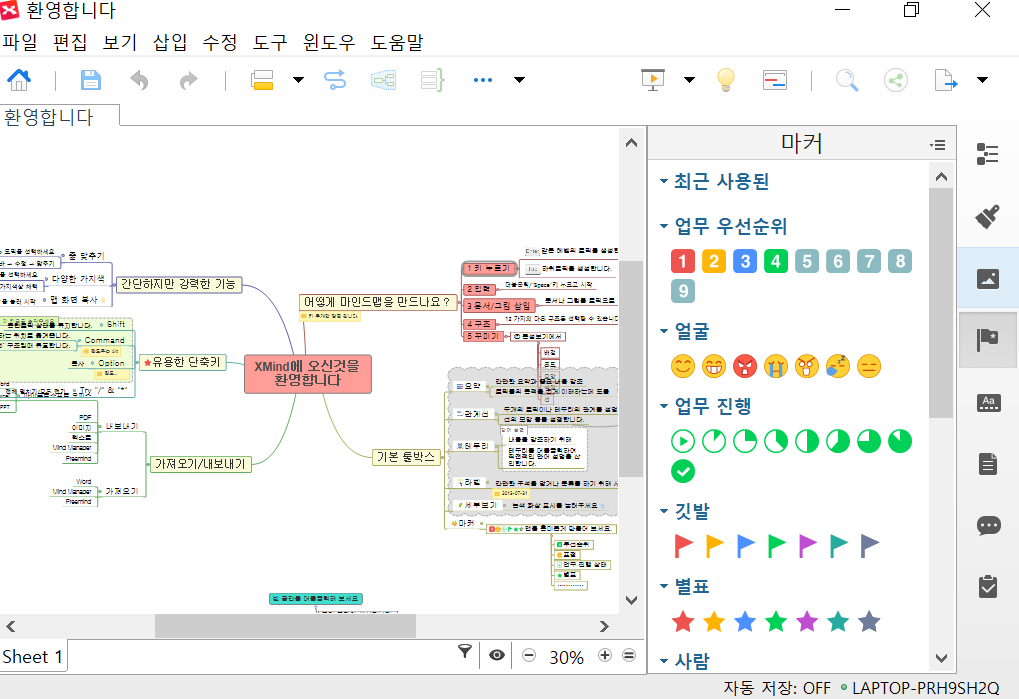1019x699 pixels.
Task: Open the 마커 panel view menu
Action: (938, 145)
